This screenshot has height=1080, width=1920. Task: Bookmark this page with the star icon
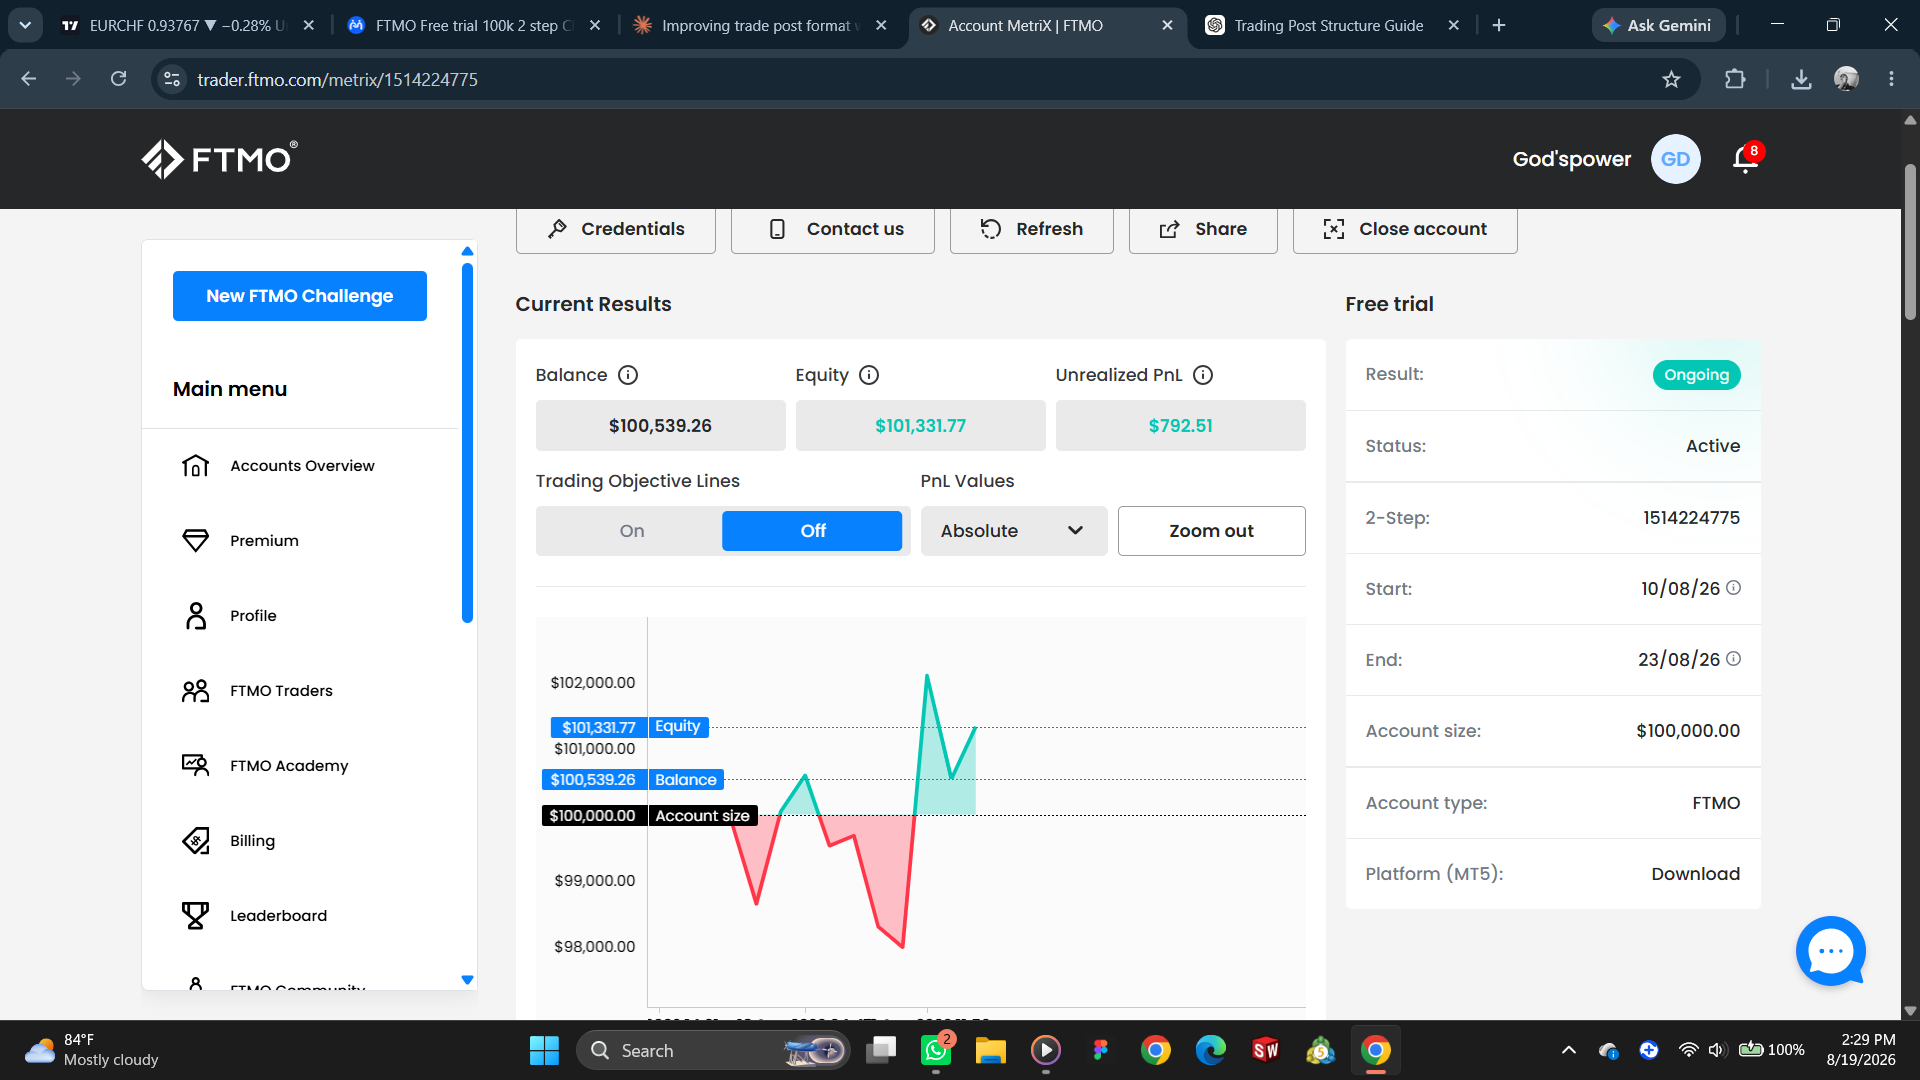click(1671, 79)
